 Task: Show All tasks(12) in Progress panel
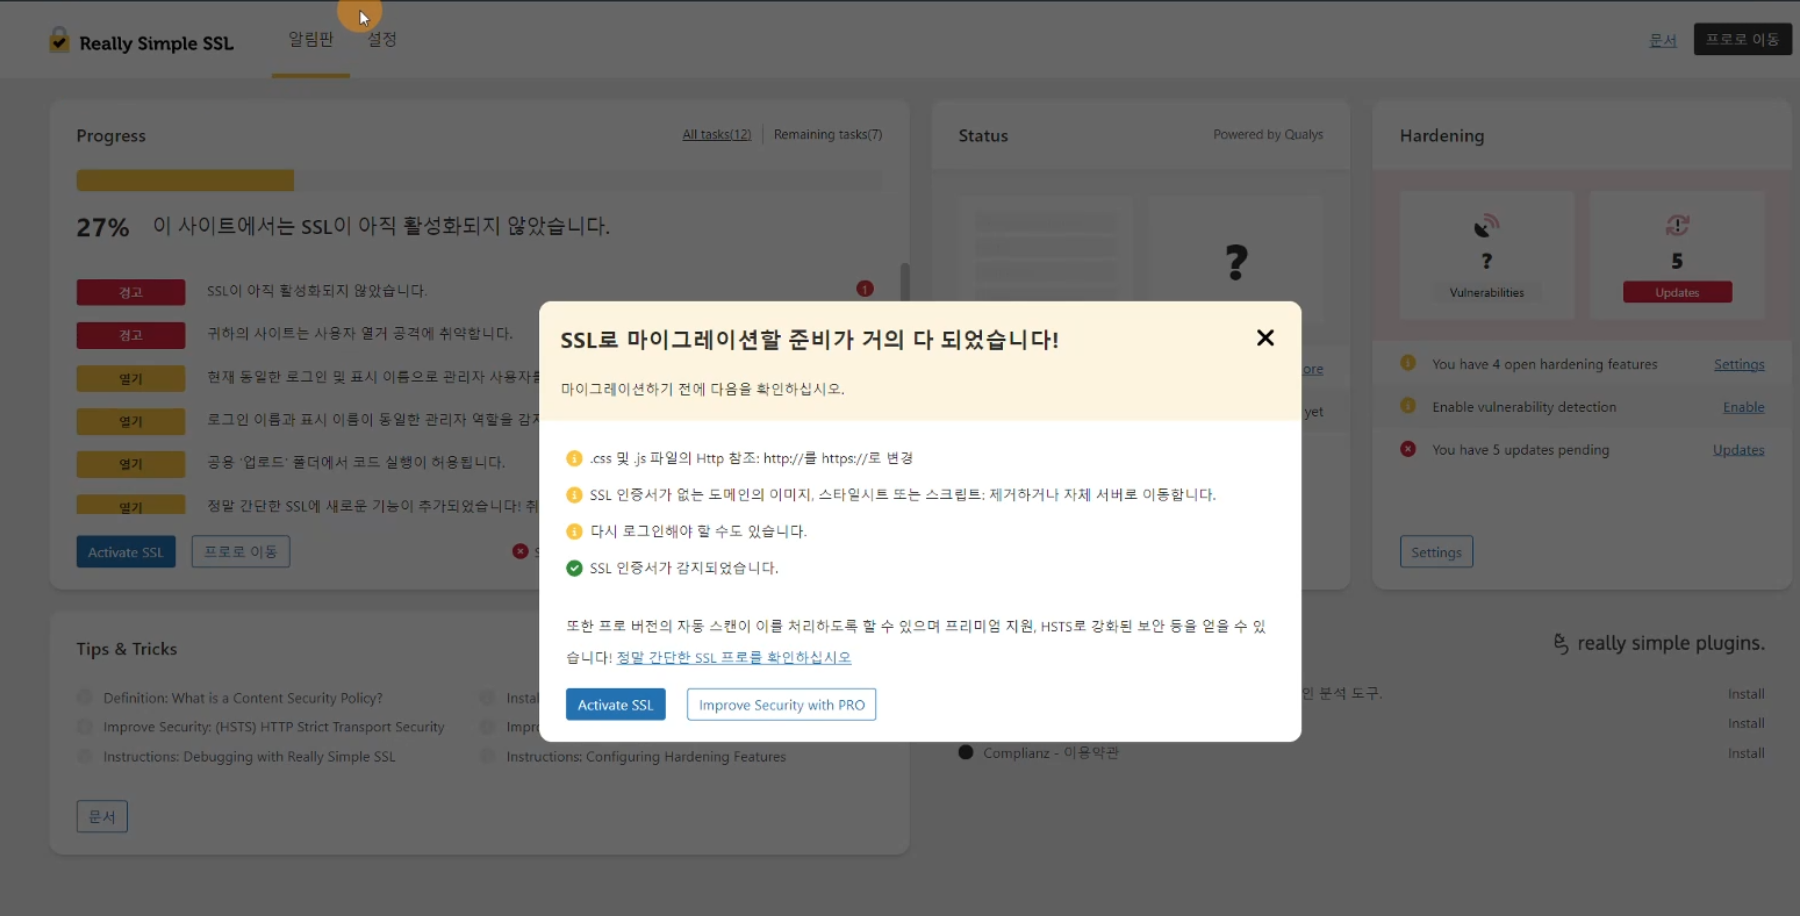point(716,134)
